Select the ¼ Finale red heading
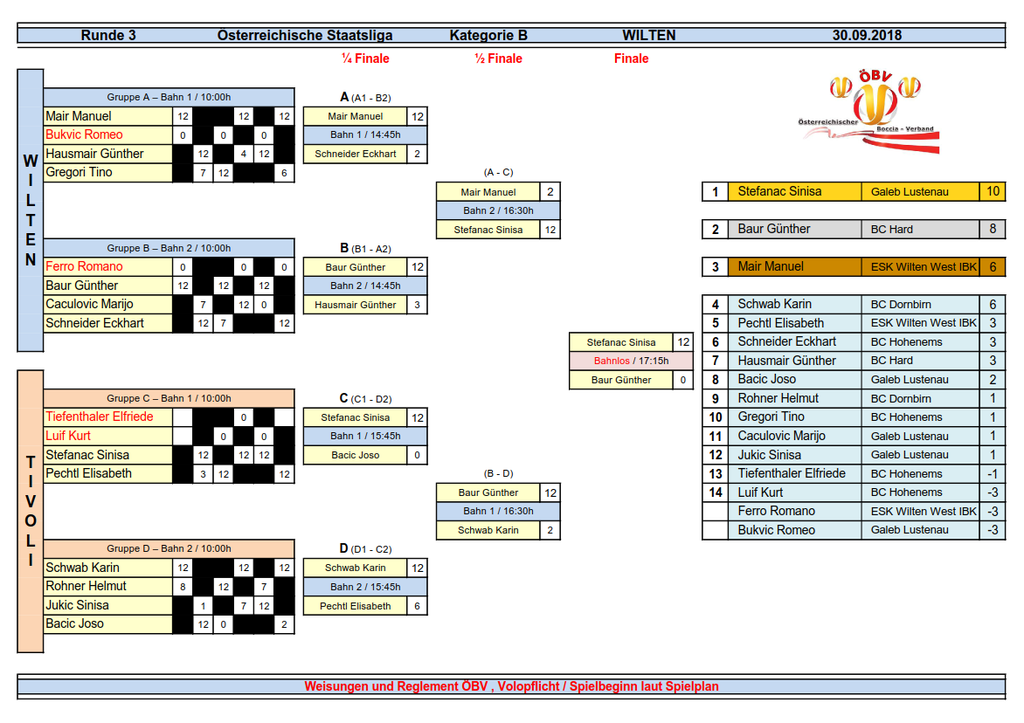The image size is (1024, 723). (365, 59)
